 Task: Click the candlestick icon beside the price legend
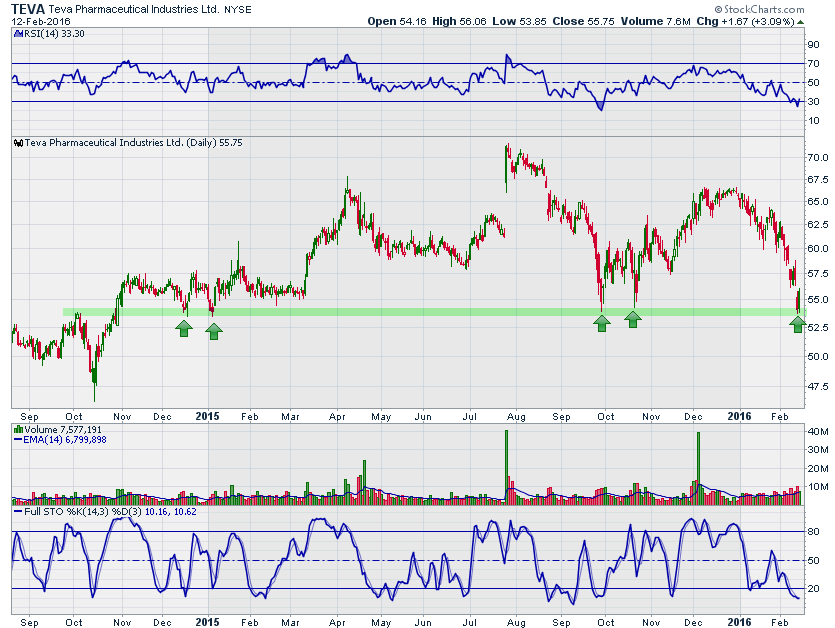click(x=18, y=143)
